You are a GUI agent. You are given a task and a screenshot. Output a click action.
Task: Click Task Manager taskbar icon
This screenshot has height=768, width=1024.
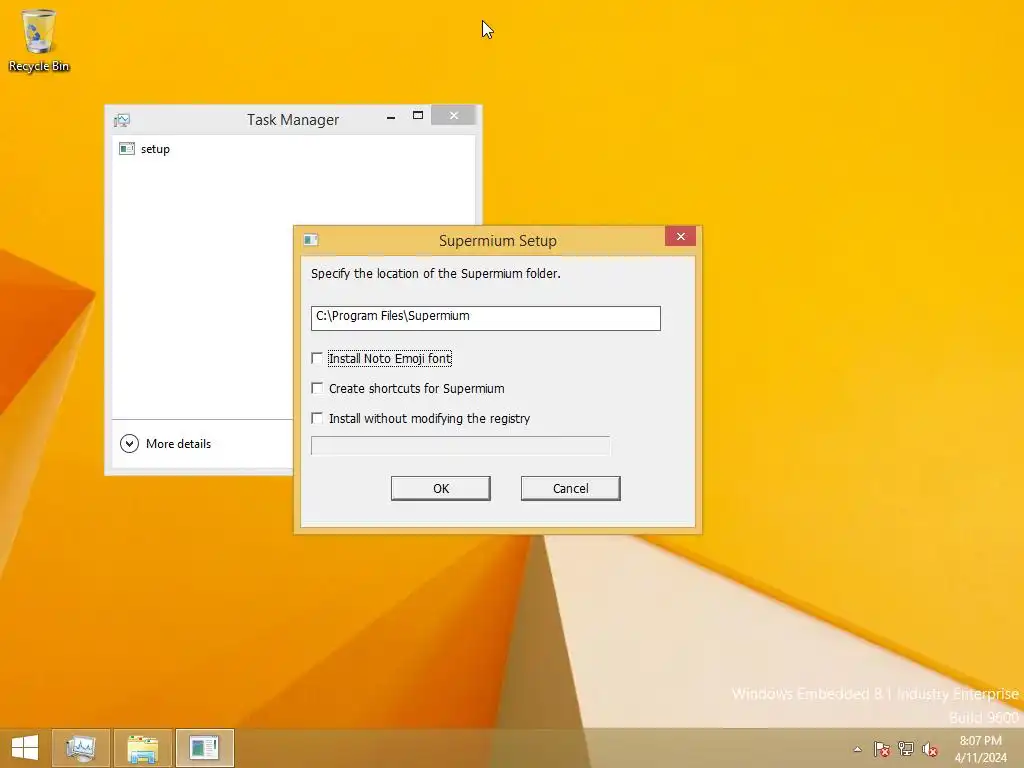[x=81, y=748]
